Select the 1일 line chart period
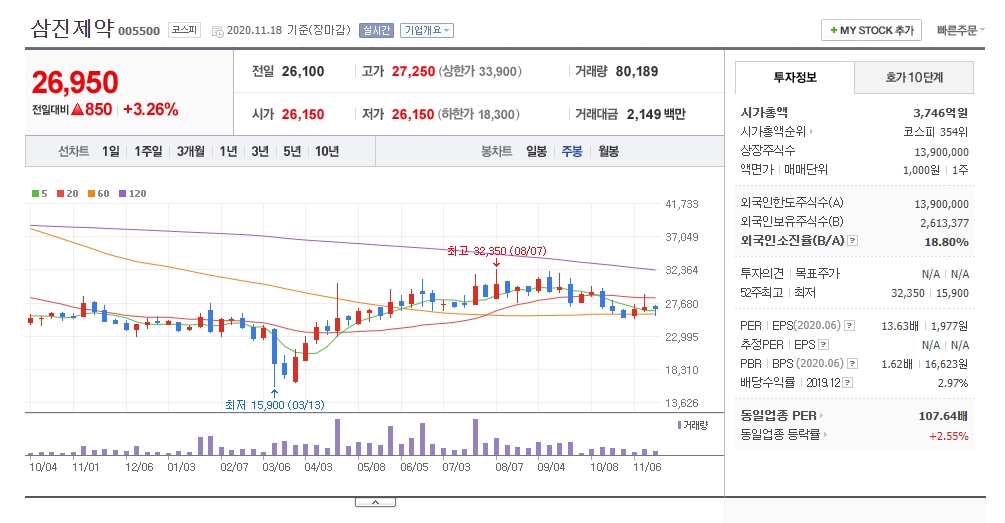The image size is (1005, 523). point(111,151)
